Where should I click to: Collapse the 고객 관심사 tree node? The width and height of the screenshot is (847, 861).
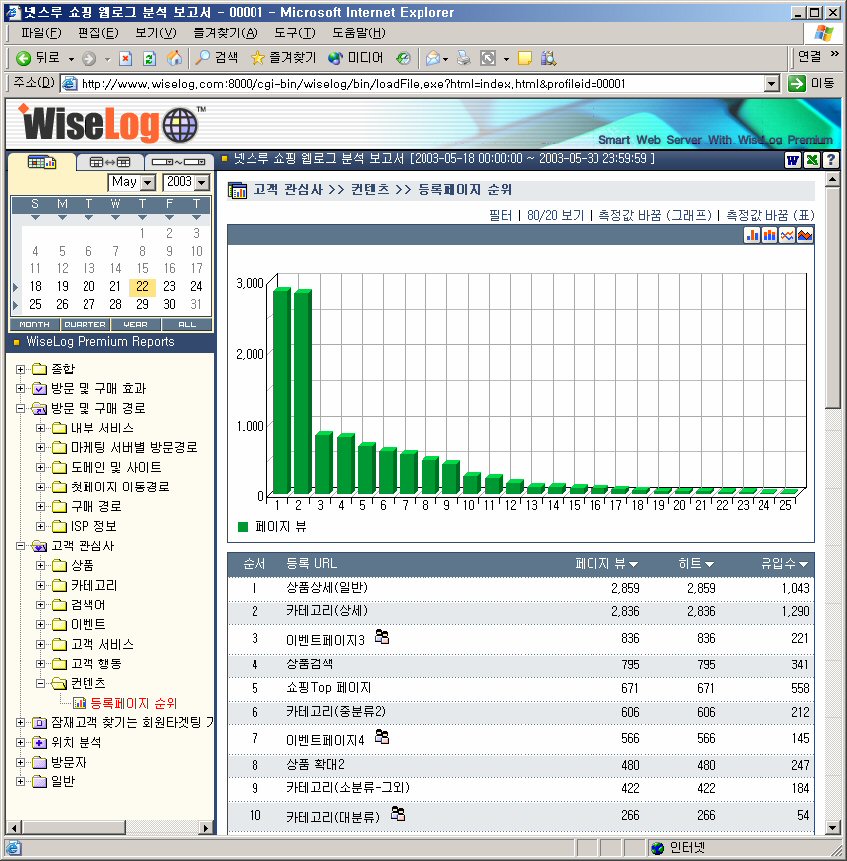pos(21,546)
